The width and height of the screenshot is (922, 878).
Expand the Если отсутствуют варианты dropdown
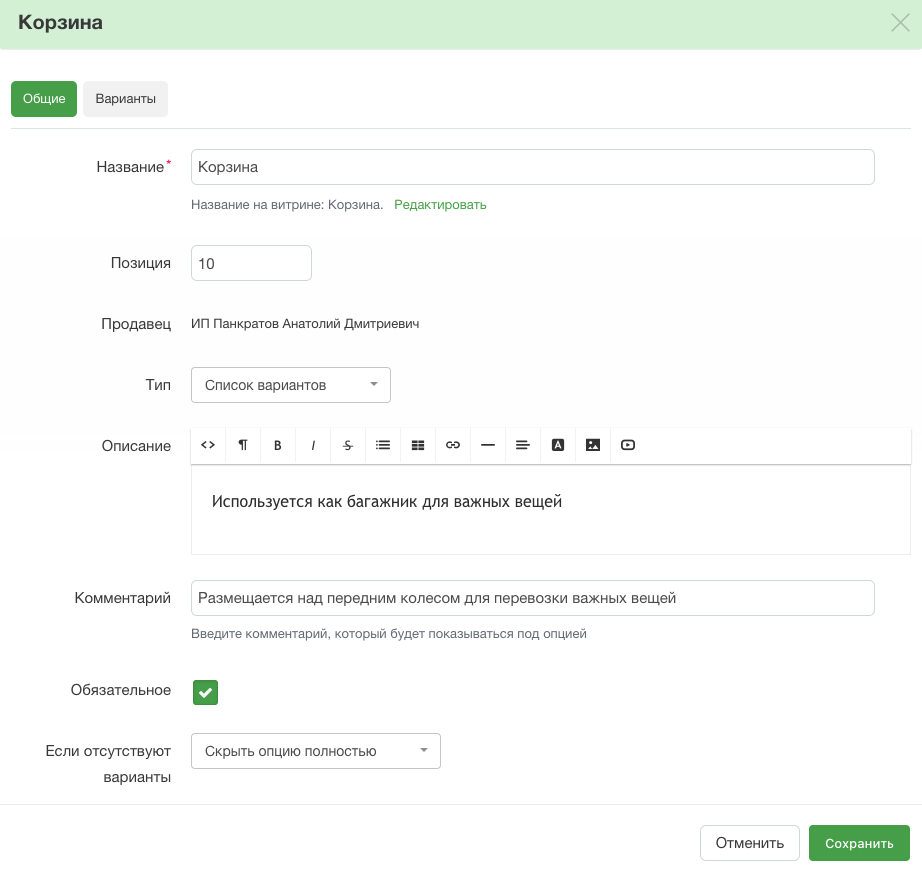pyautogui.click(x=316, y=751)
